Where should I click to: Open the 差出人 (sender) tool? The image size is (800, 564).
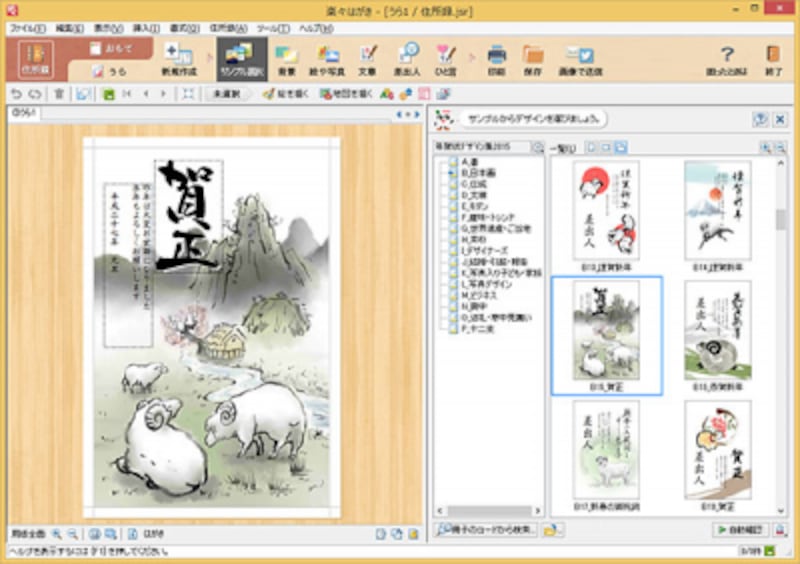[408, 59]
